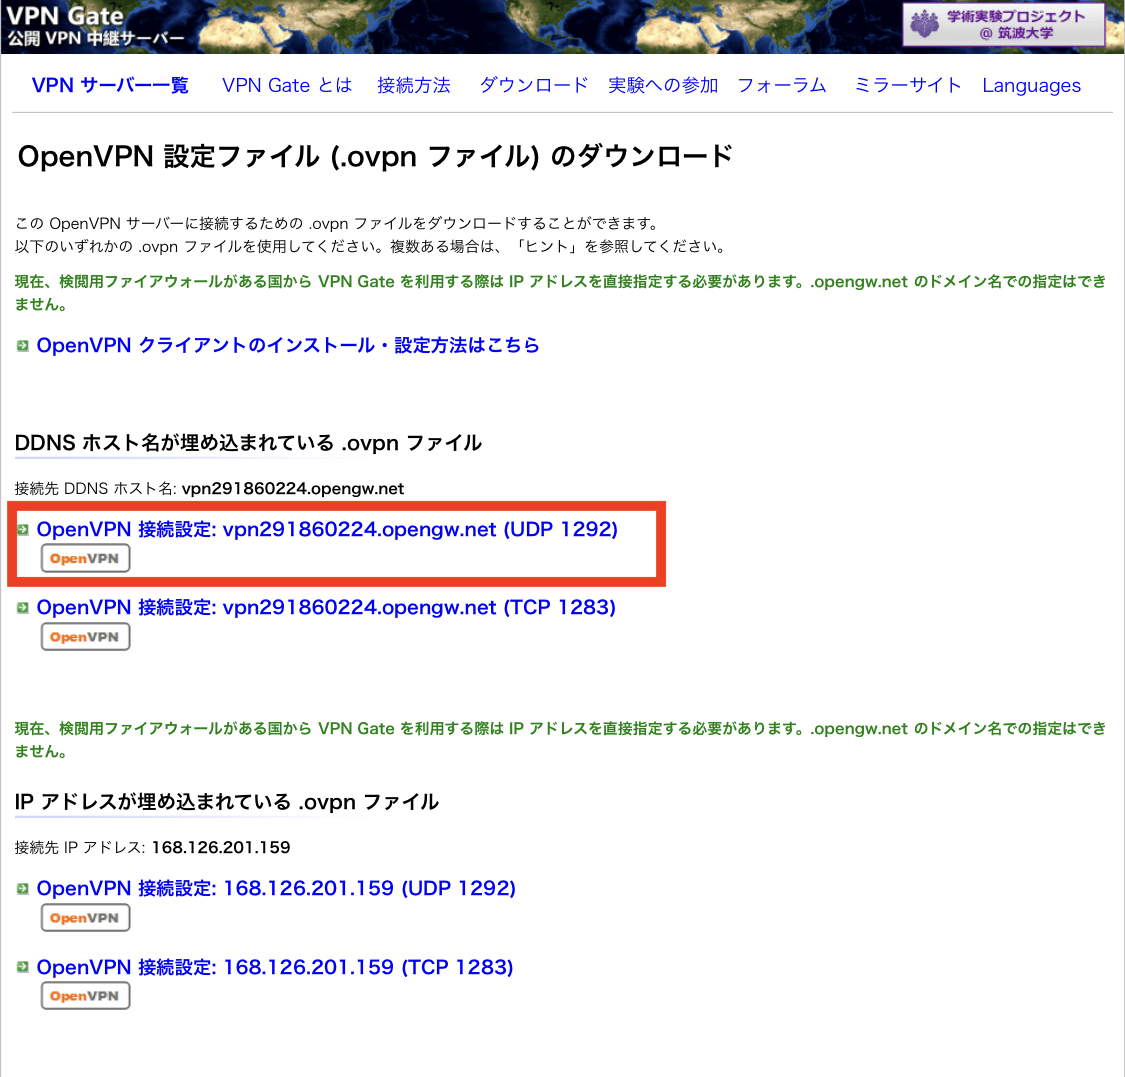Click the IP アドレスが埋め込まれている section heading
This screenshot has height=1077, width=1125.
227,801
